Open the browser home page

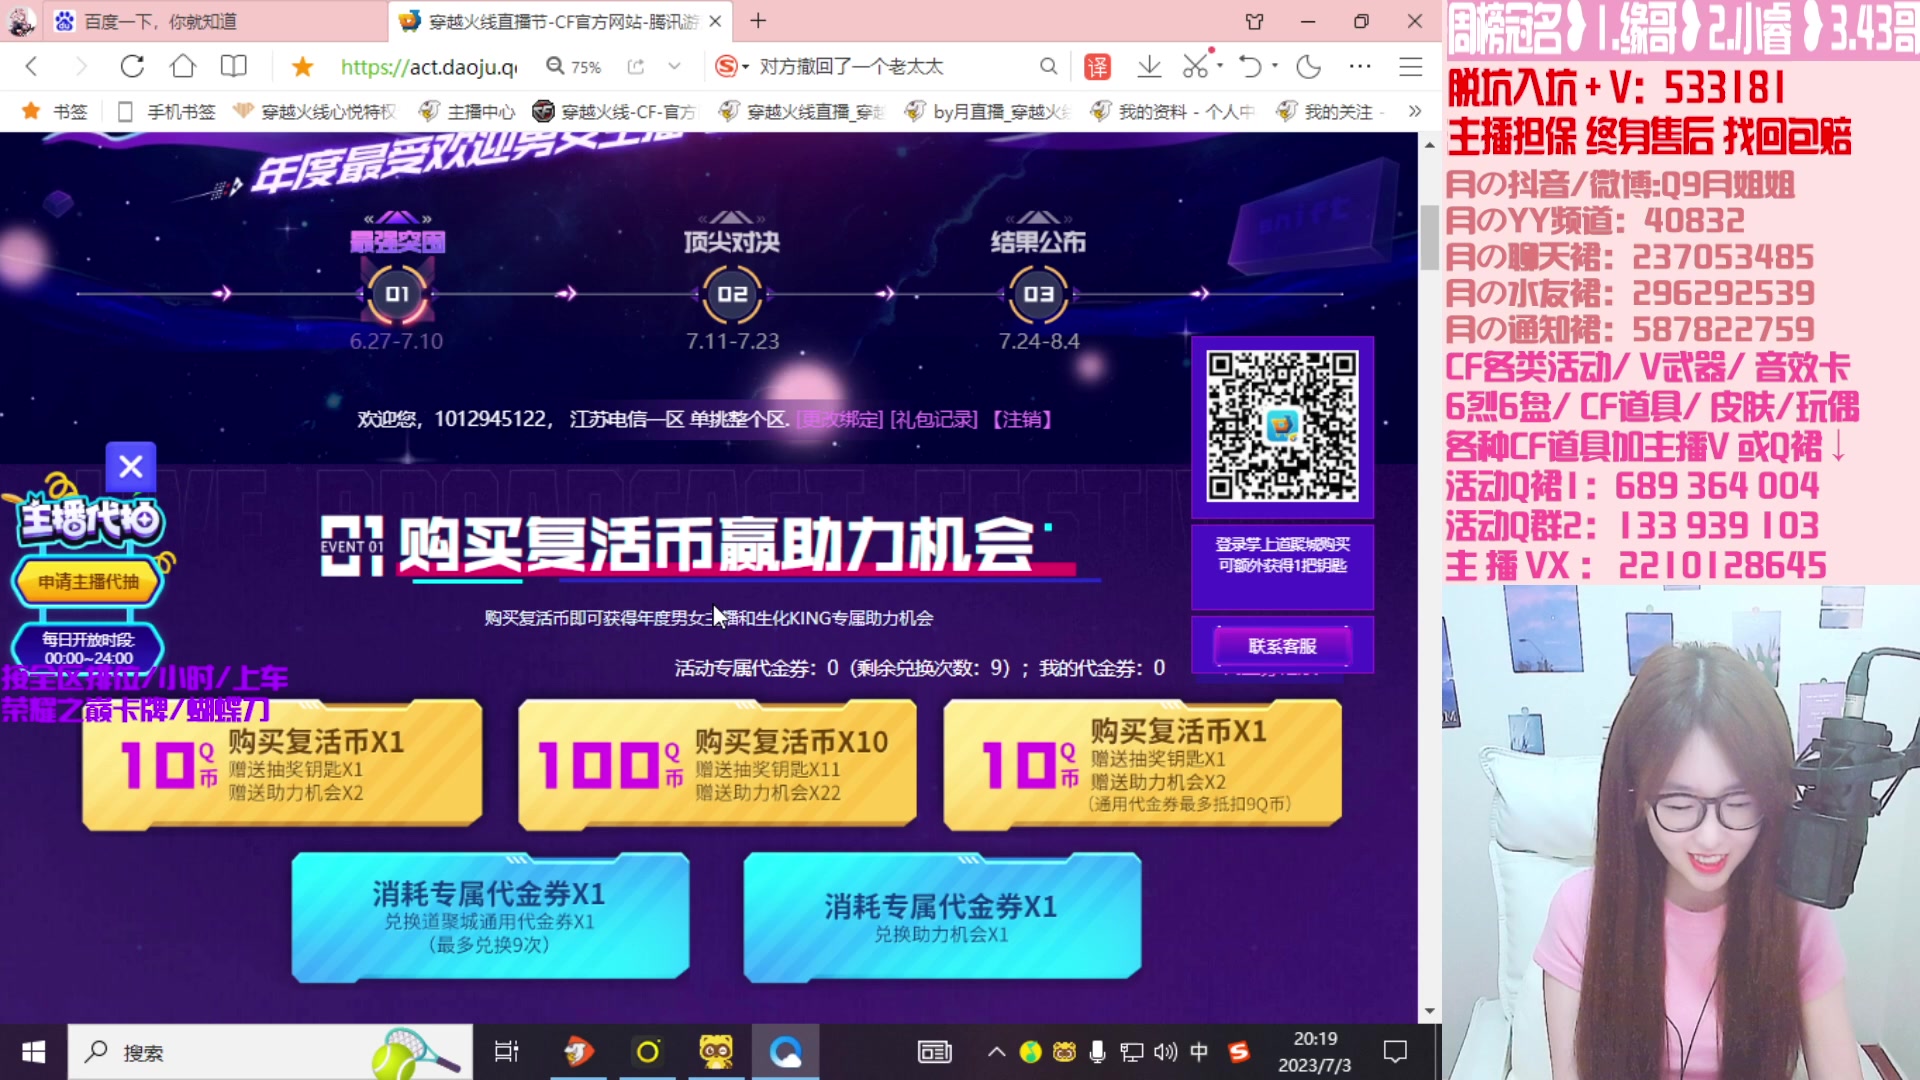point(183,67)
